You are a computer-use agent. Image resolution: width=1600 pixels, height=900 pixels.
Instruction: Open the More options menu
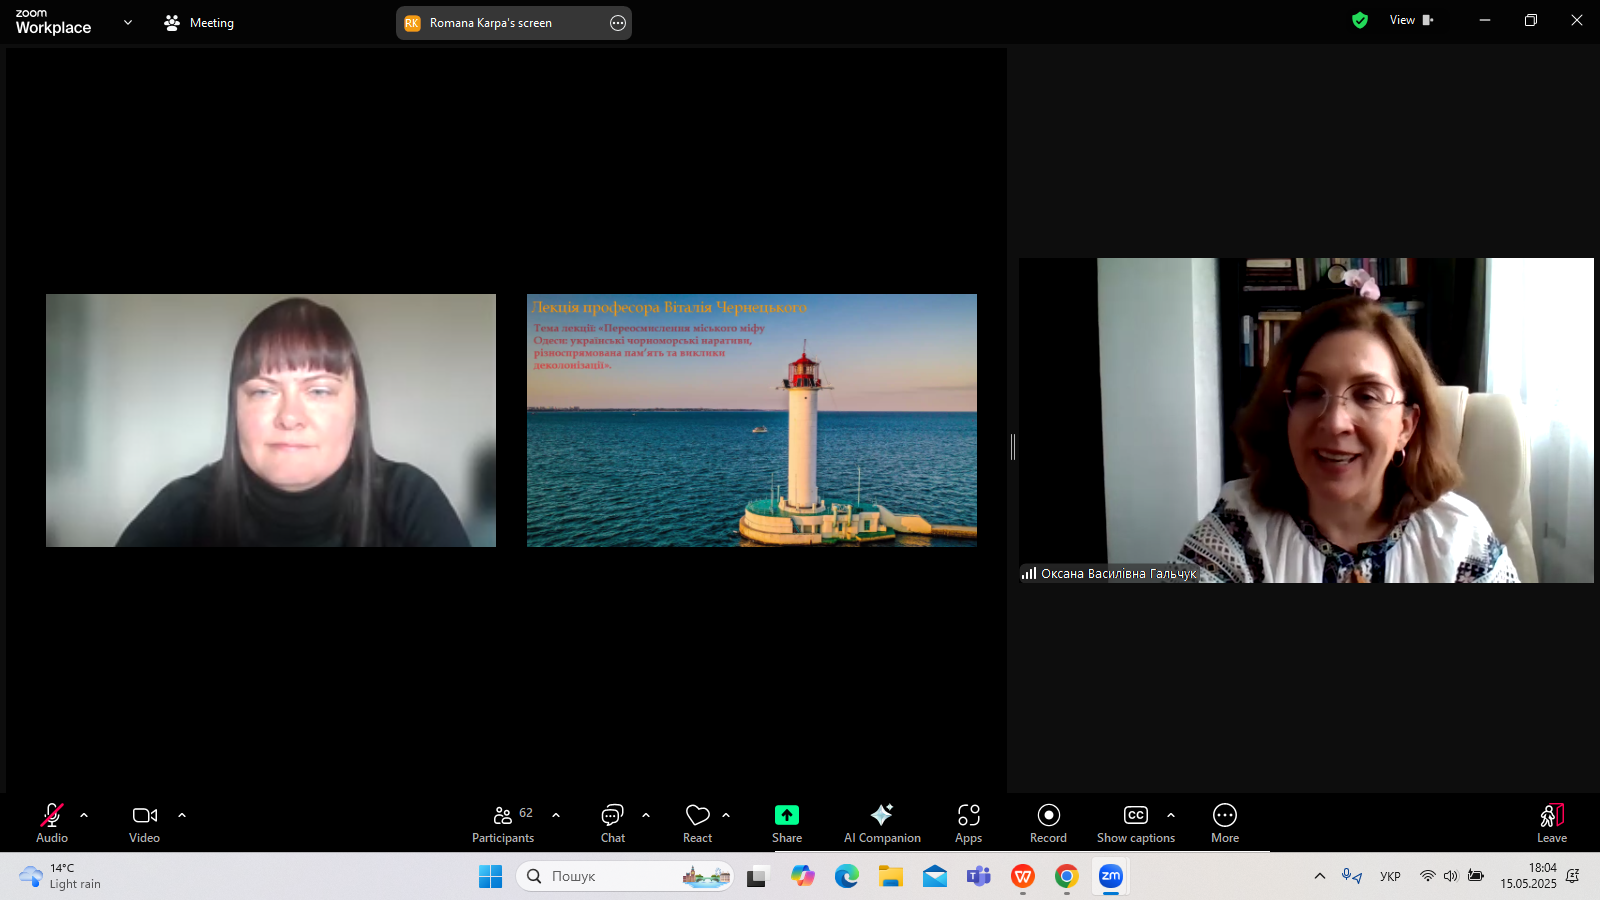[x=1224, y=823]
